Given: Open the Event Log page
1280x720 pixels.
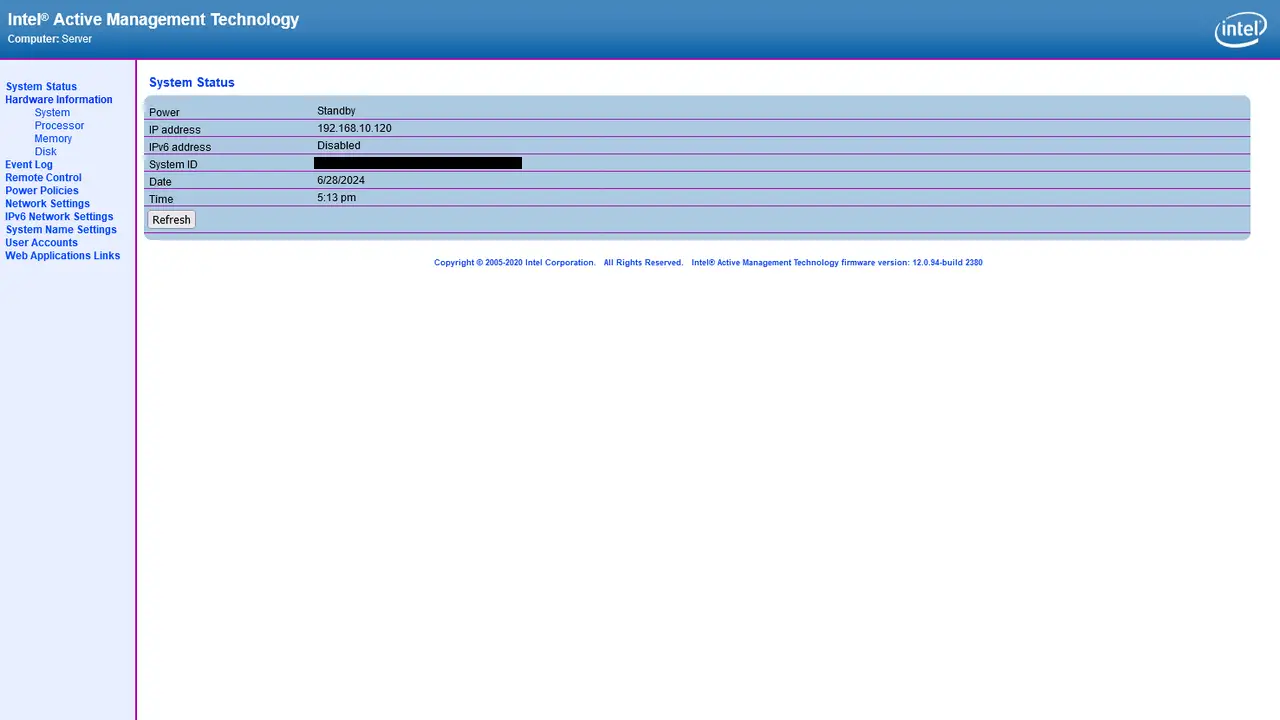Looking at the screenshot, I should (29, 165).
